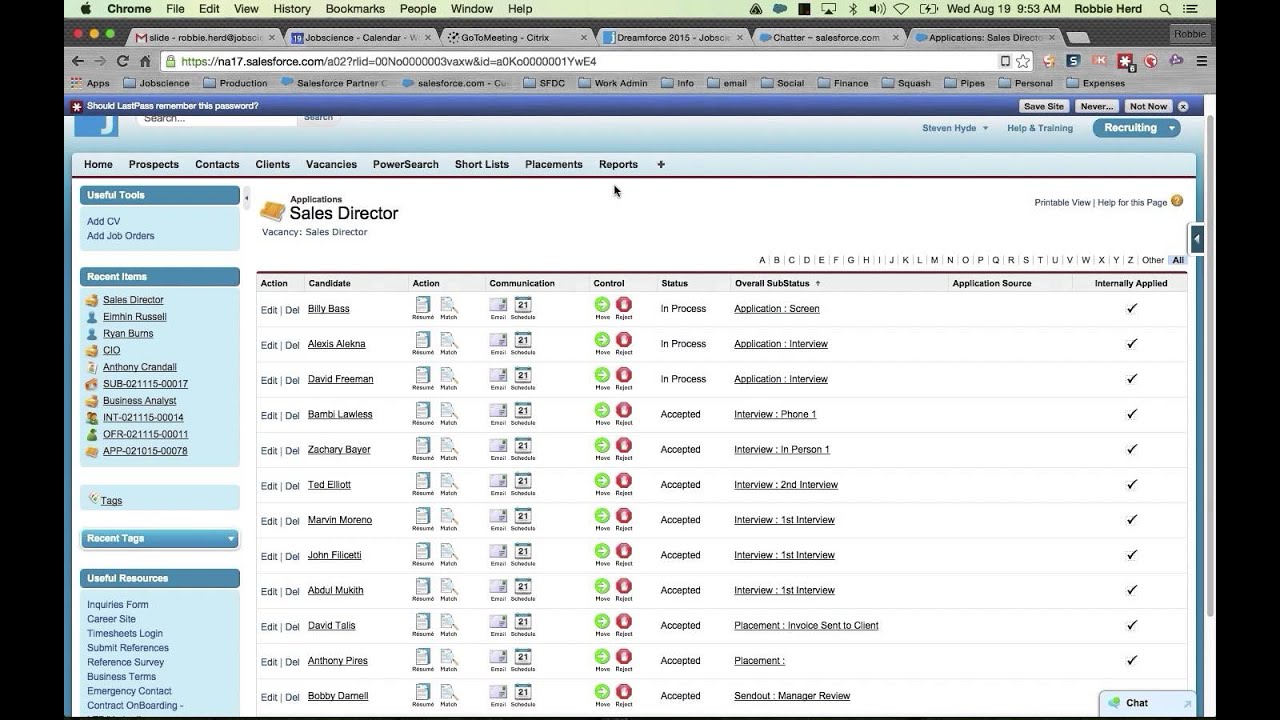The width and height of the screenshot is (1280, 720).
Task: Click the Salesforce search field
Action: pyautogui.click(x=216, y=118)
